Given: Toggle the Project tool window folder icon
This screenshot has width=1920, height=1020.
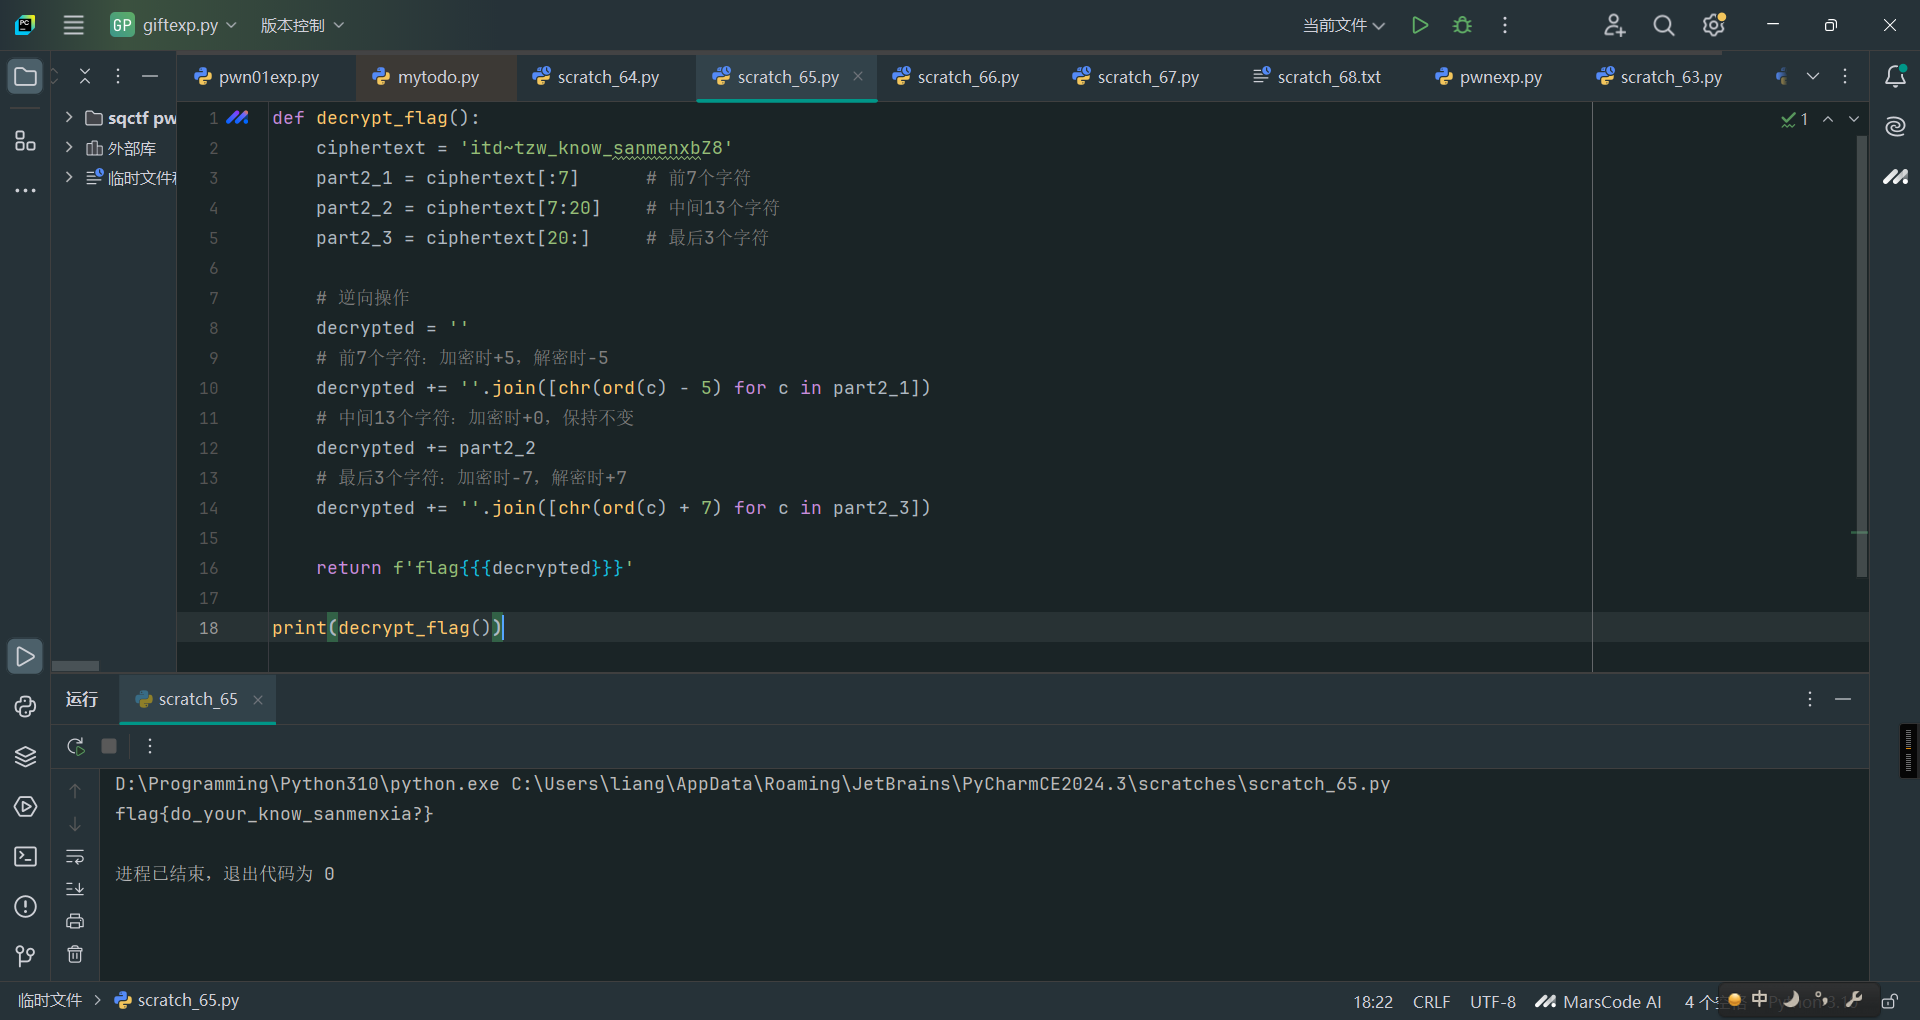Looking at the screenshot, I should [x=25, y=77].
